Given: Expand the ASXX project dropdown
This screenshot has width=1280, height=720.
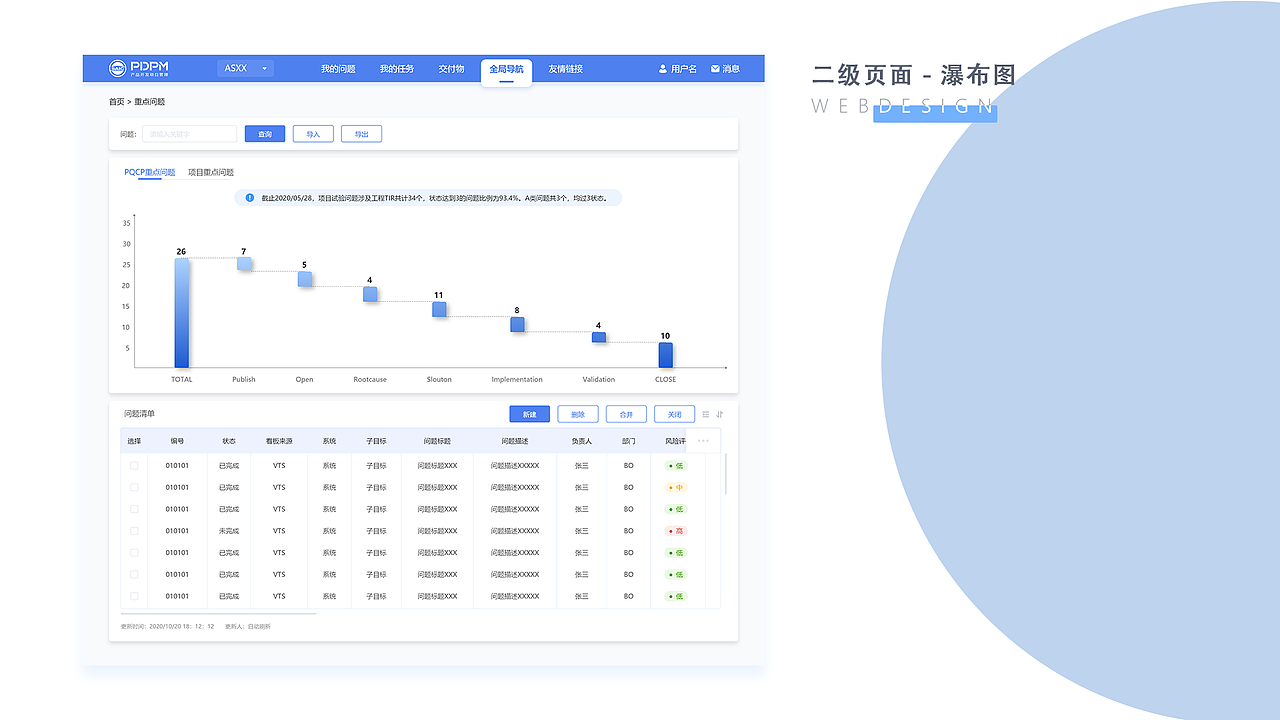Looking at the screenshot, I should tap(245, 69).
